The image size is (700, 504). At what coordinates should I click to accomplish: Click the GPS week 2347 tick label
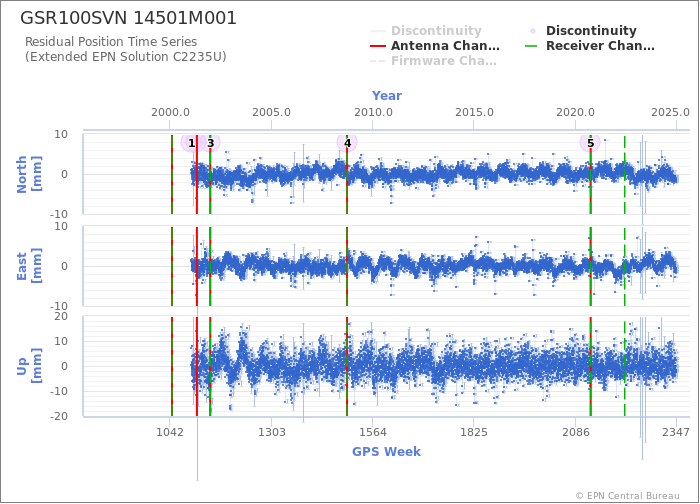675,433
